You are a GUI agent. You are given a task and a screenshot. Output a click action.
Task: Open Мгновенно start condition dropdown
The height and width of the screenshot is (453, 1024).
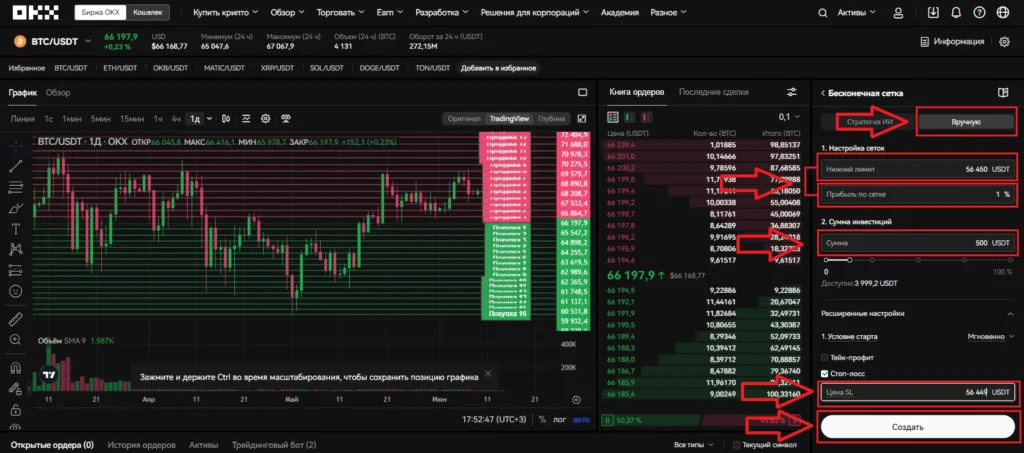click(x=991, y=336)
